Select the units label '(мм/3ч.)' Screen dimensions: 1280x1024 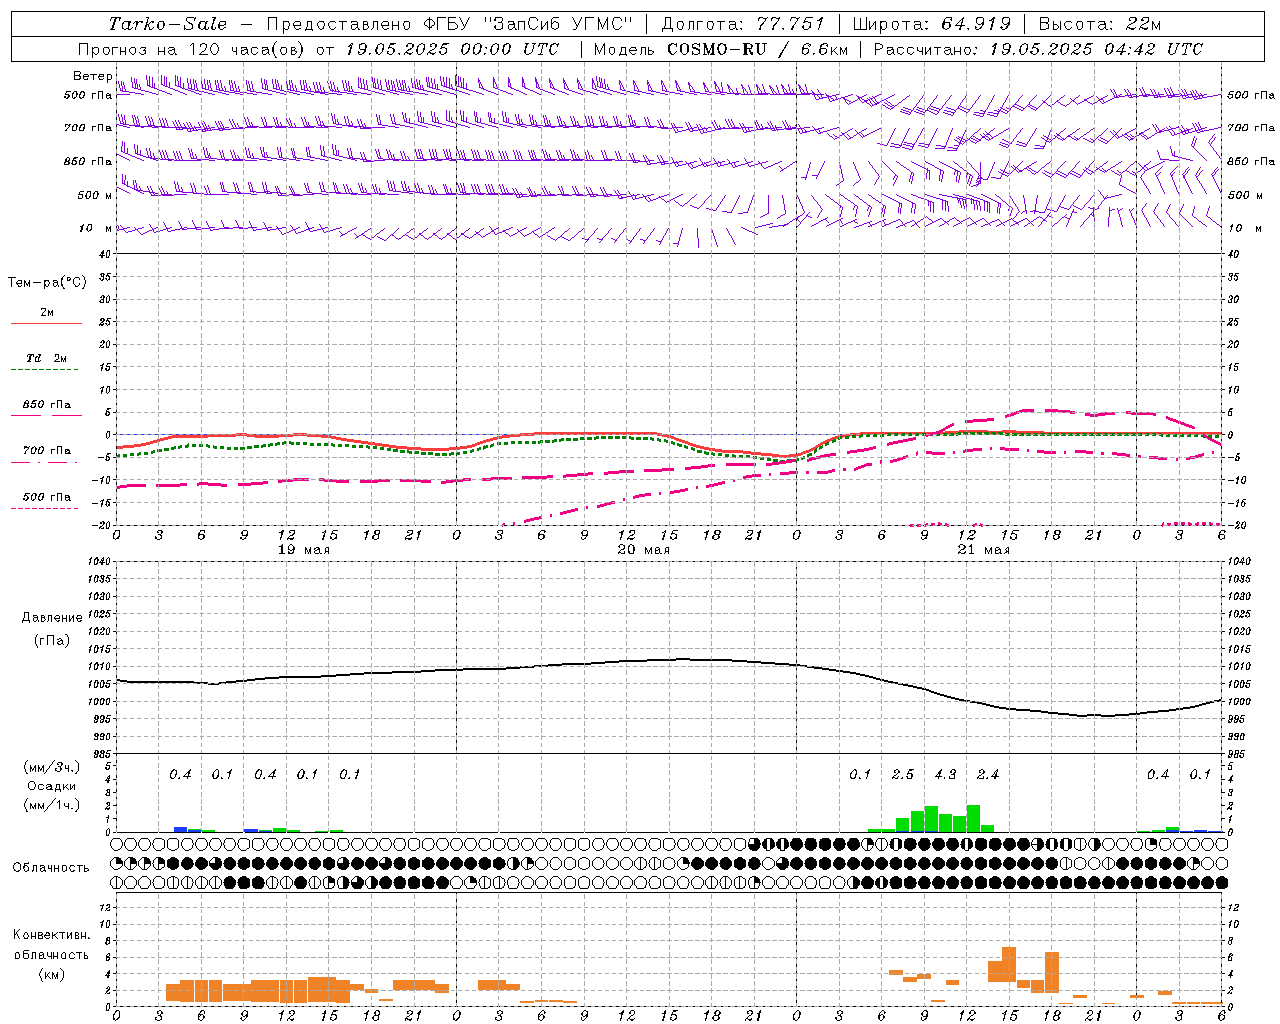coord(52,767)
